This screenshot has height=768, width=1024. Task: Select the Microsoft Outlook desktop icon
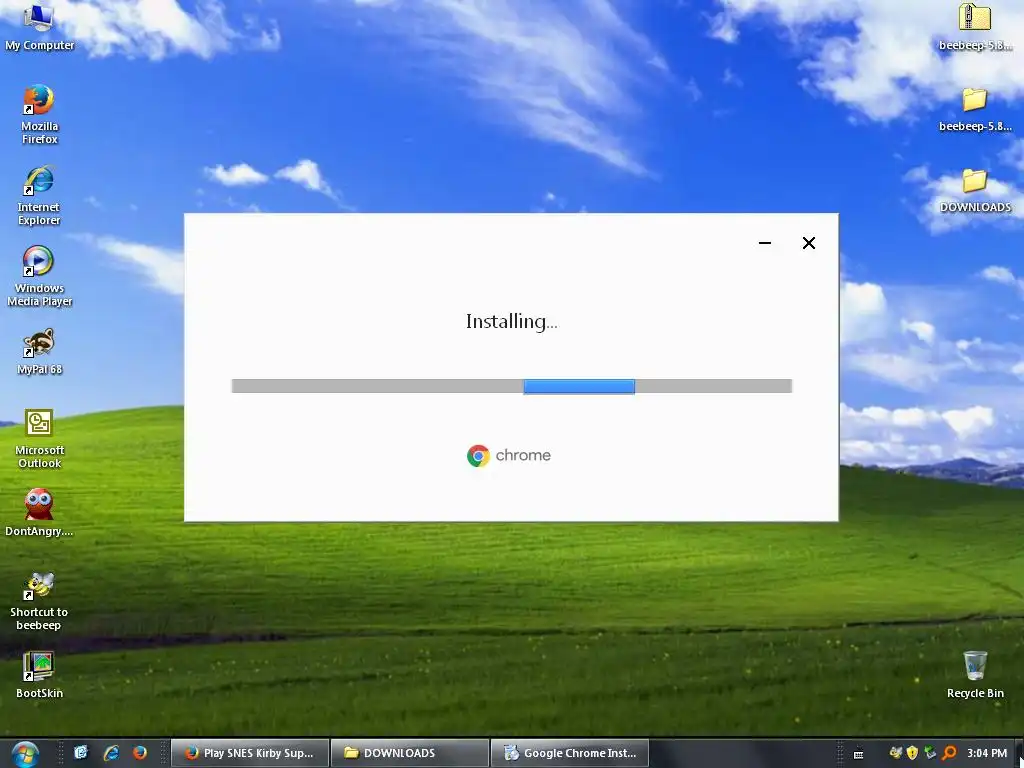tap(39, 438)
